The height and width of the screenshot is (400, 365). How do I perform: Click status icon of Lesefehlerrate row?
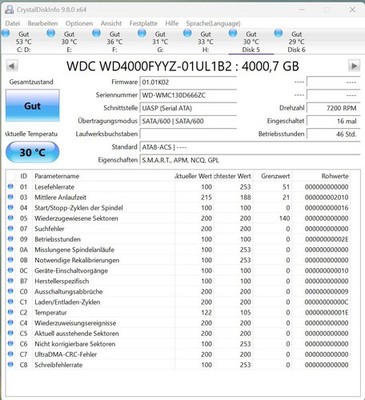pyautogui.click(x=11, y=187)
